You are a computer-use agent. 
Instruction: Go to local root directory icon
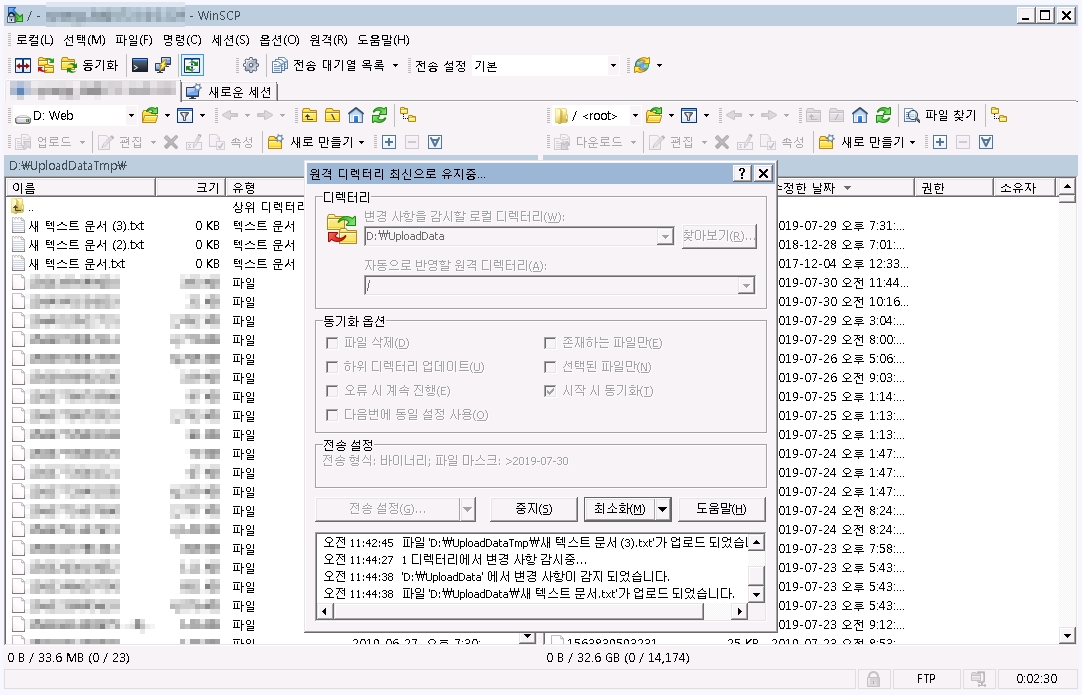pos(333,115)
